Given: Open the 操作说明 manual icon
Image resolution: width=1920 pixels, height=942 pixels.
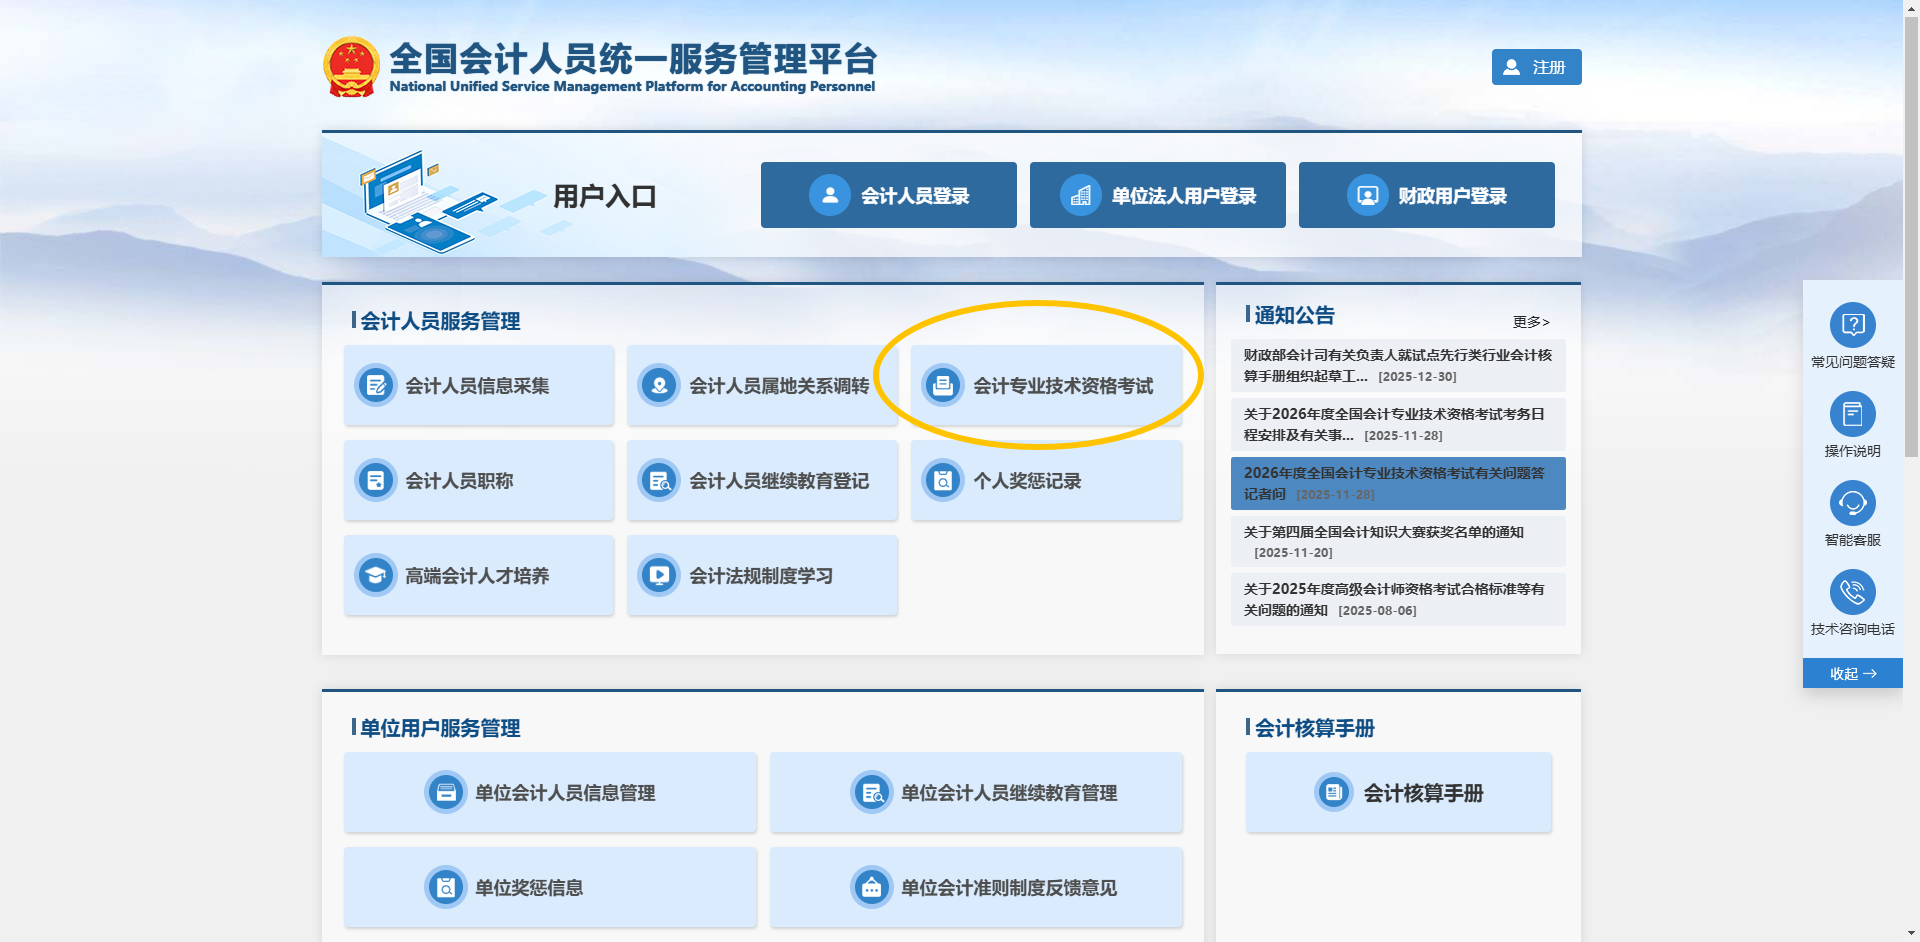Looking at the screenshot, I should click(x=1852, y=414).
